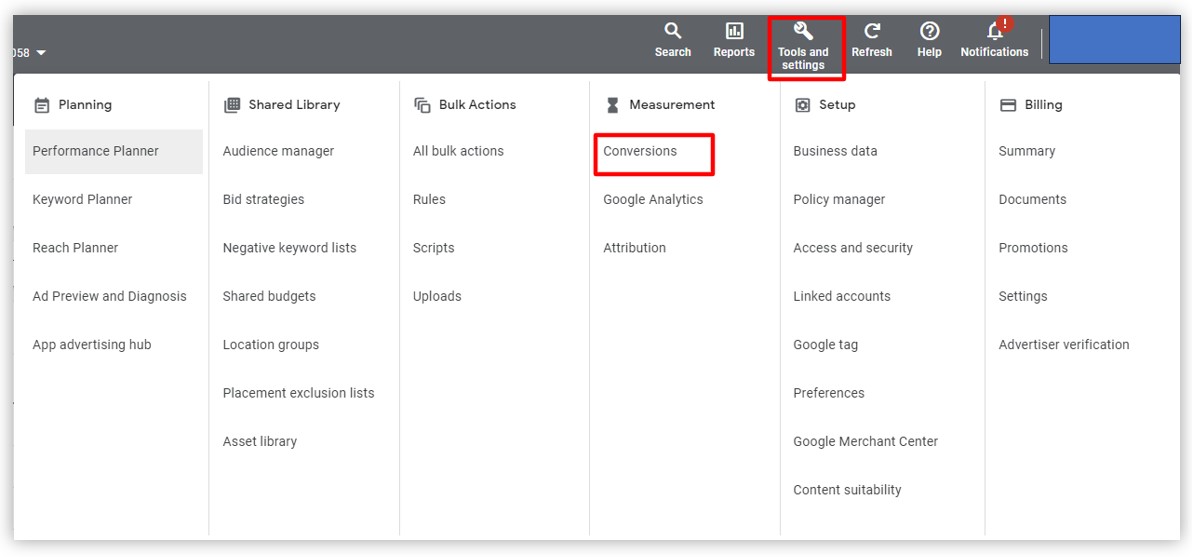The image size is (1192, 557).
Task: Open Negative keyword lists
Action: (x=290, y=248)
